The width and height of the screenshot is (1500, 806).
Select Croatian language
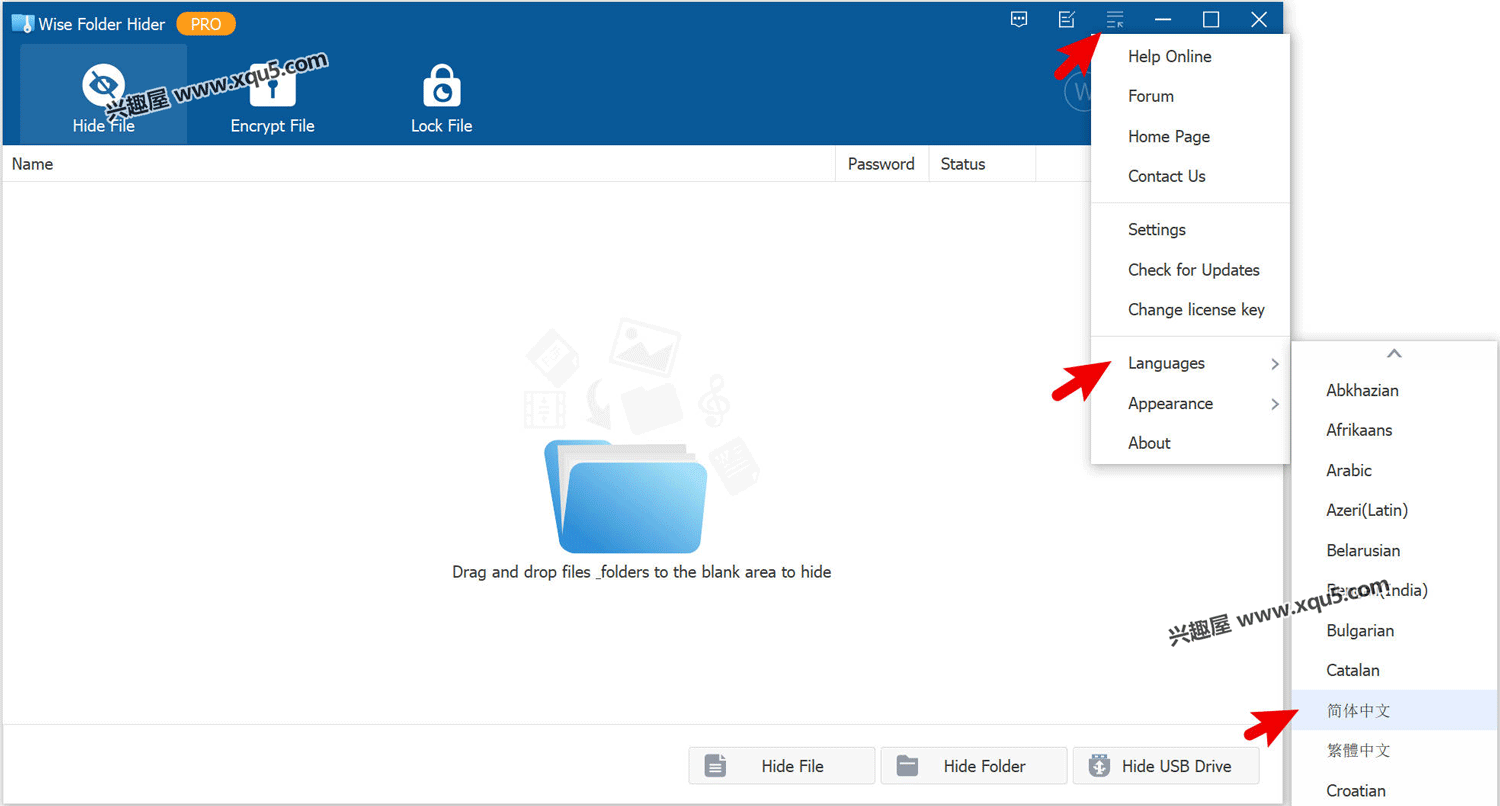(1395, 790)
